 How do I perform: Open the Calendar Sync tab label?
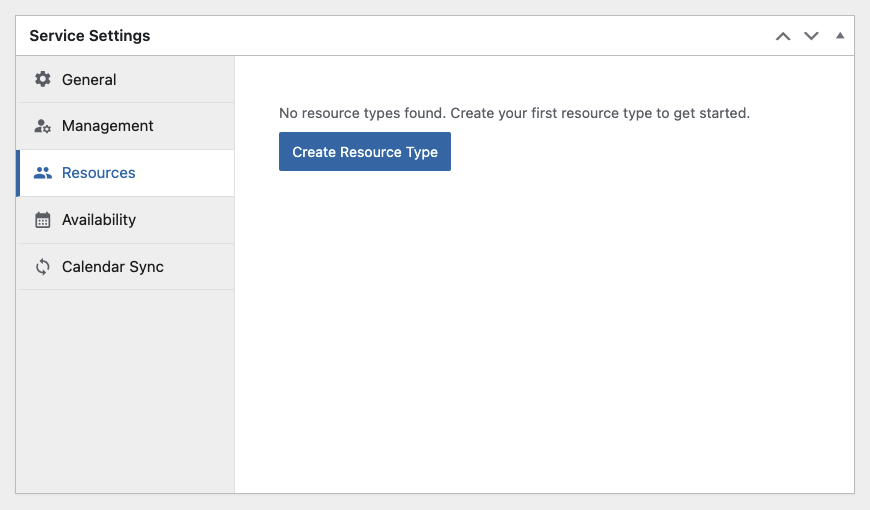pos(113,267)
